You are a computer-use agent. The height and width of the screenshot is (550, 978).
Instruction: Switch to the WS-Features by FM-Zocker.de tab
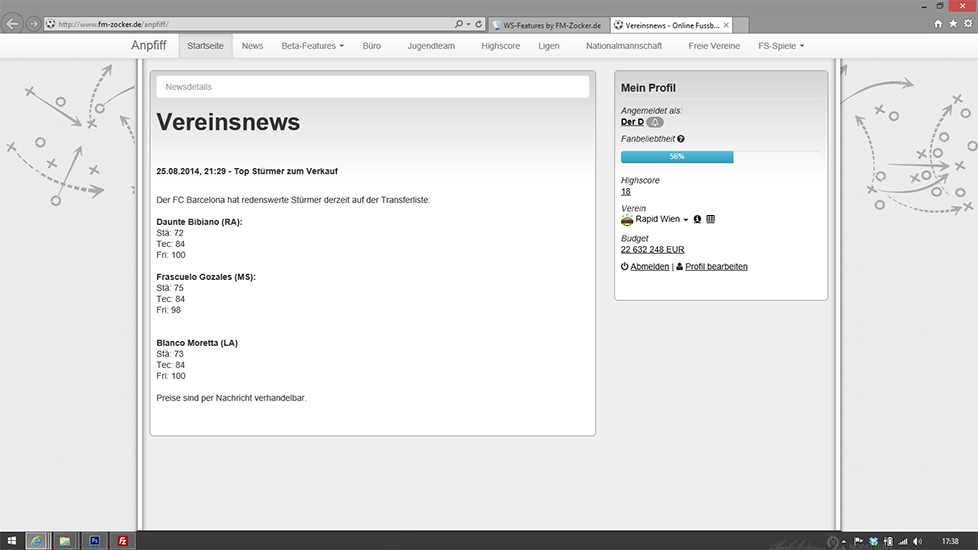coord(549,24)
